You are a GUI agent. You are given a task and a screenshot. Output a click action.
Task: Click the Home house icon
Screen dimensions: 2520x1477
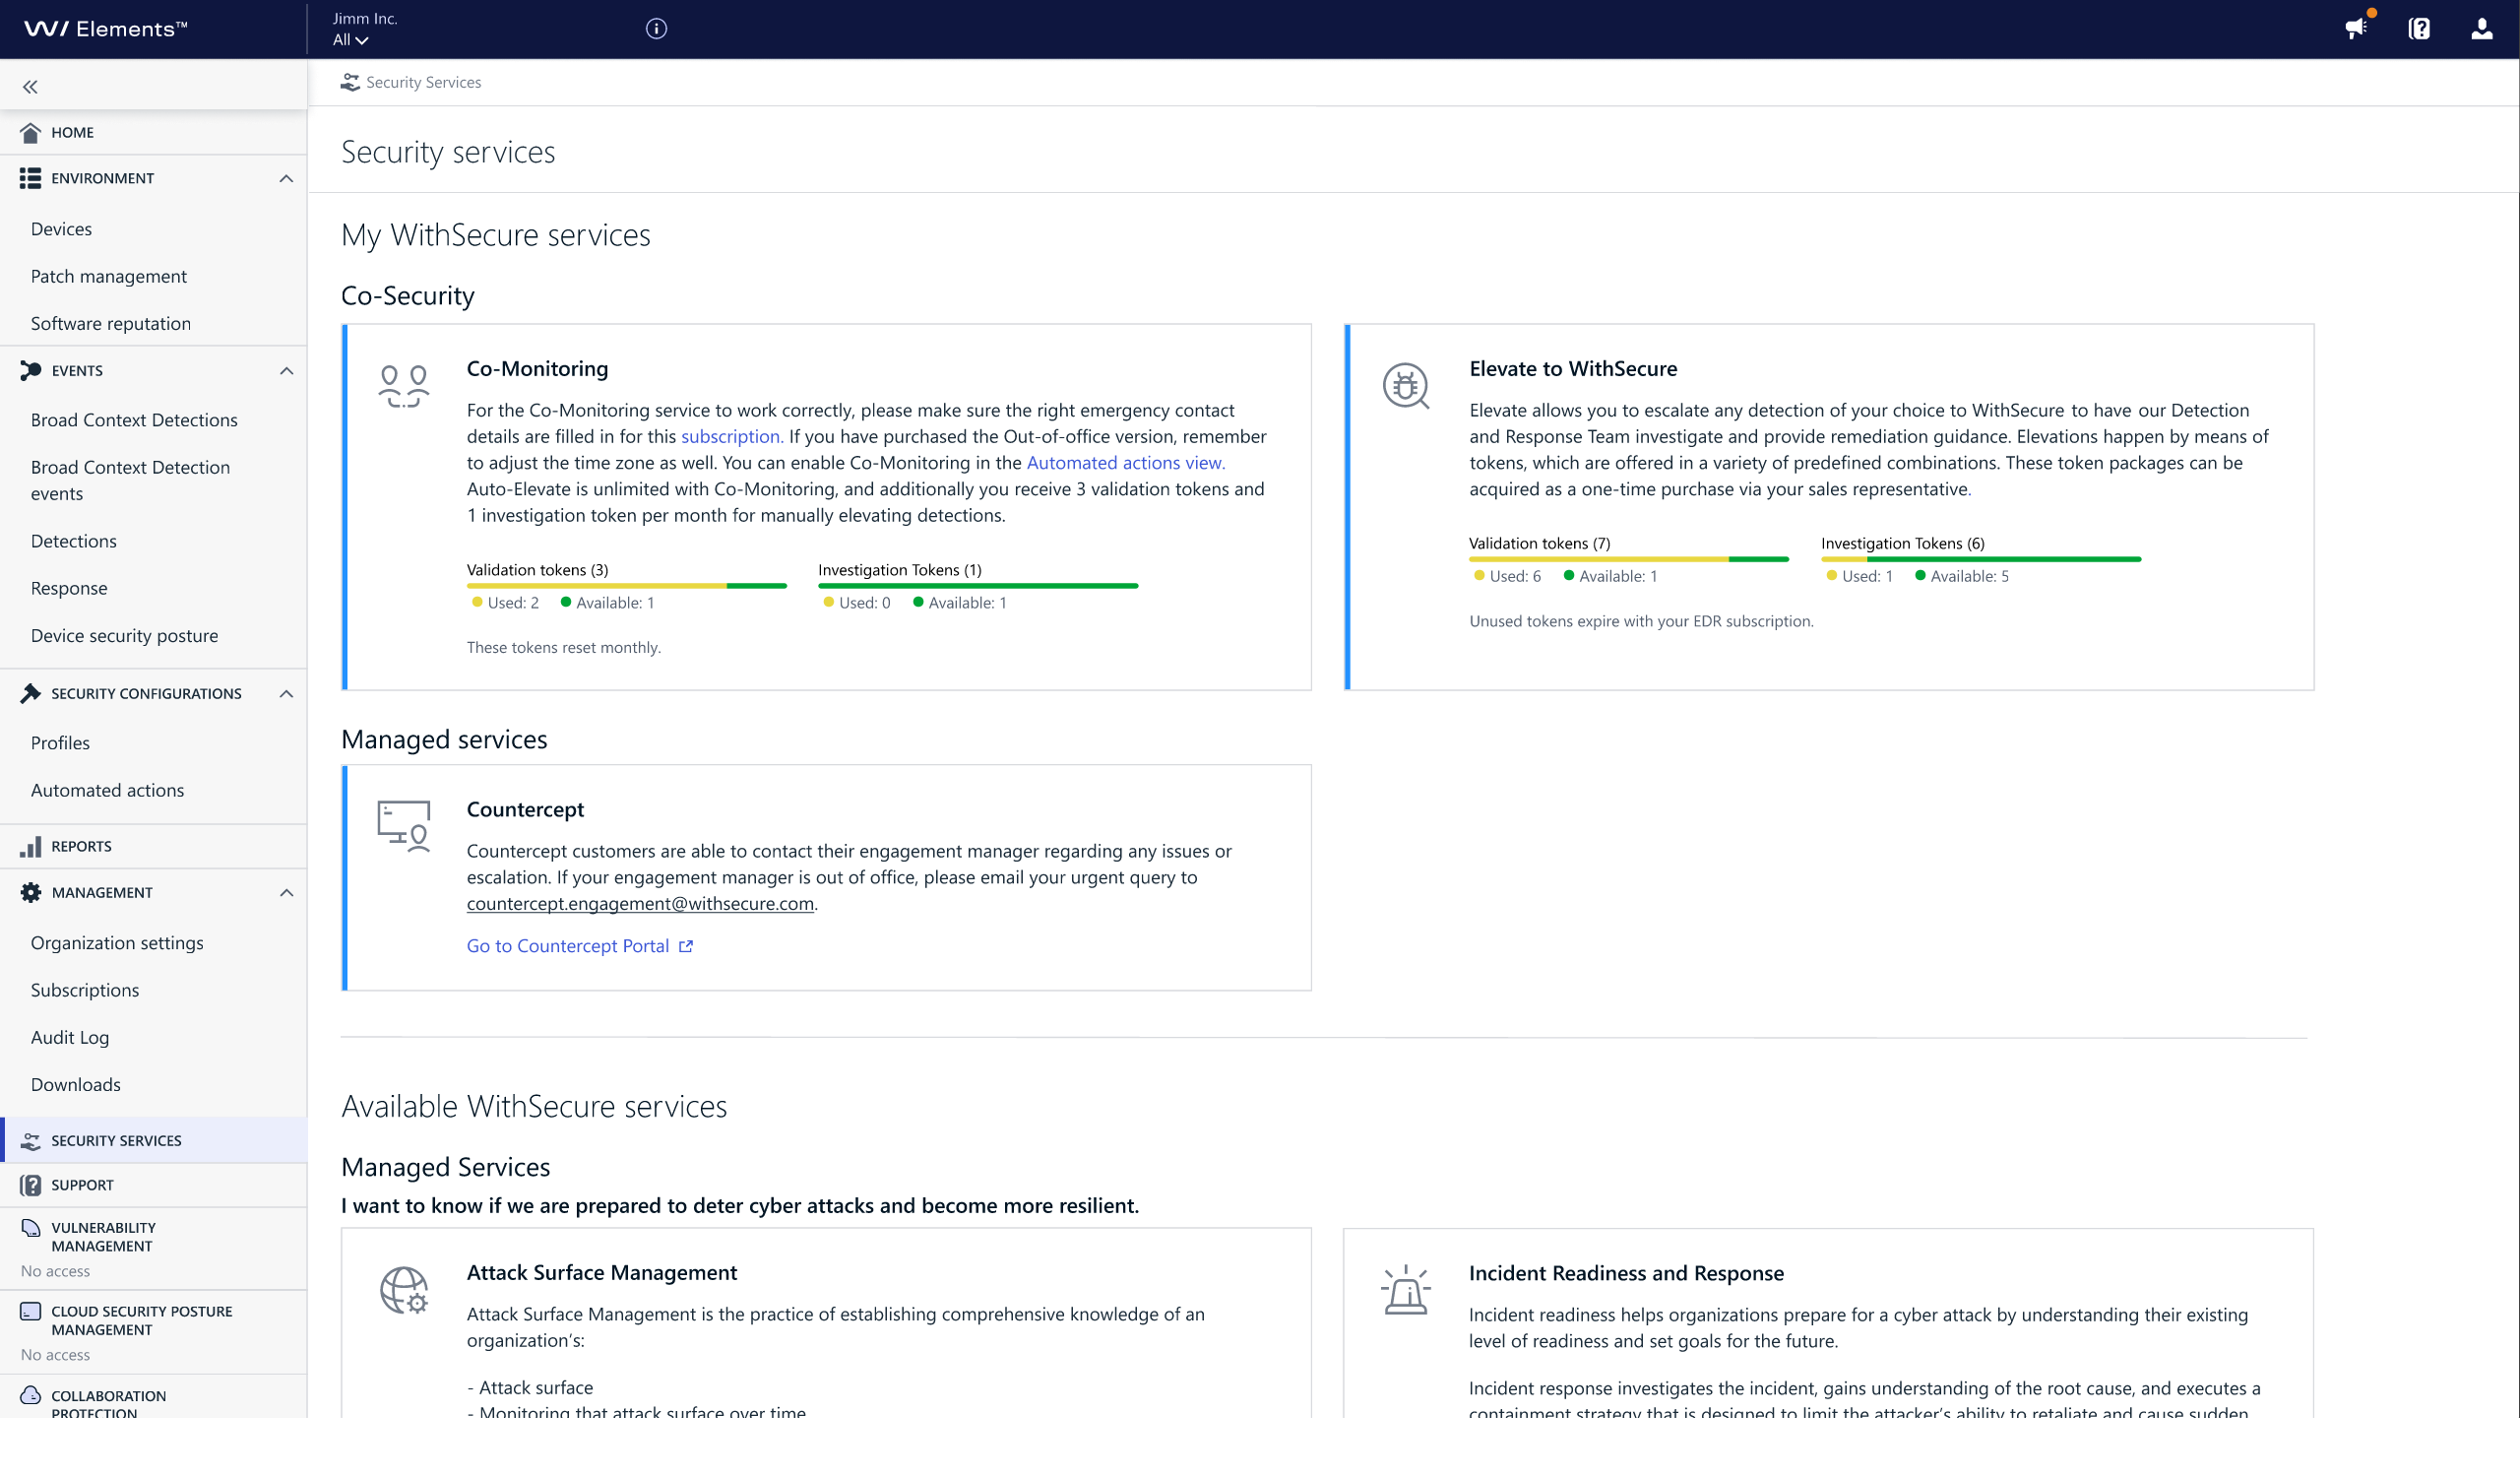click(x=30, y=132)
